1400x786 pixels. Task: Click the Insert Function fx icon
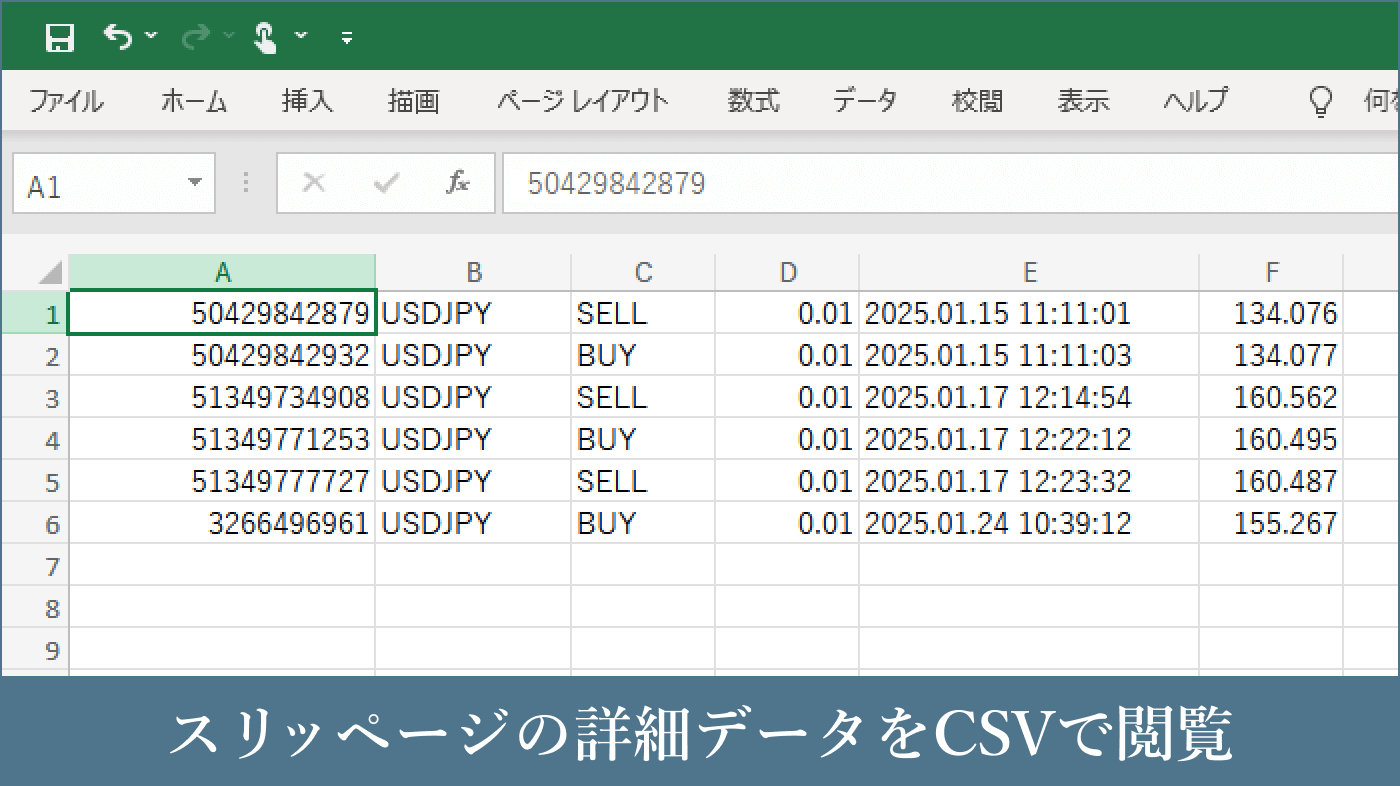pos(458,182)
